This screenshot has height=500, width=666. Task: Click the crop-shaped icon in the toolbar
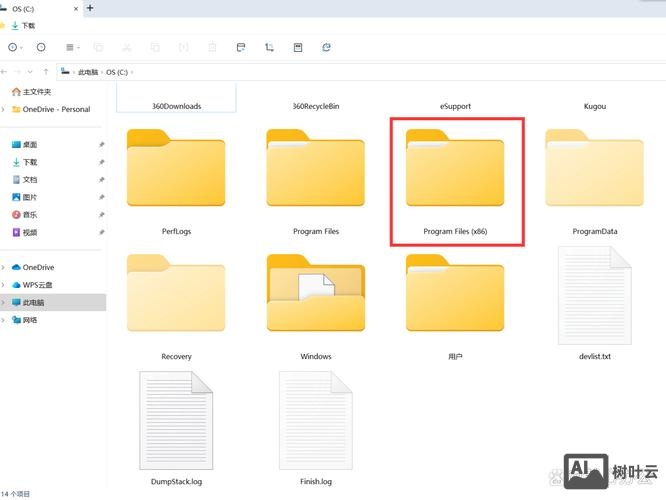pyautogui.click(x=269, y=47)
